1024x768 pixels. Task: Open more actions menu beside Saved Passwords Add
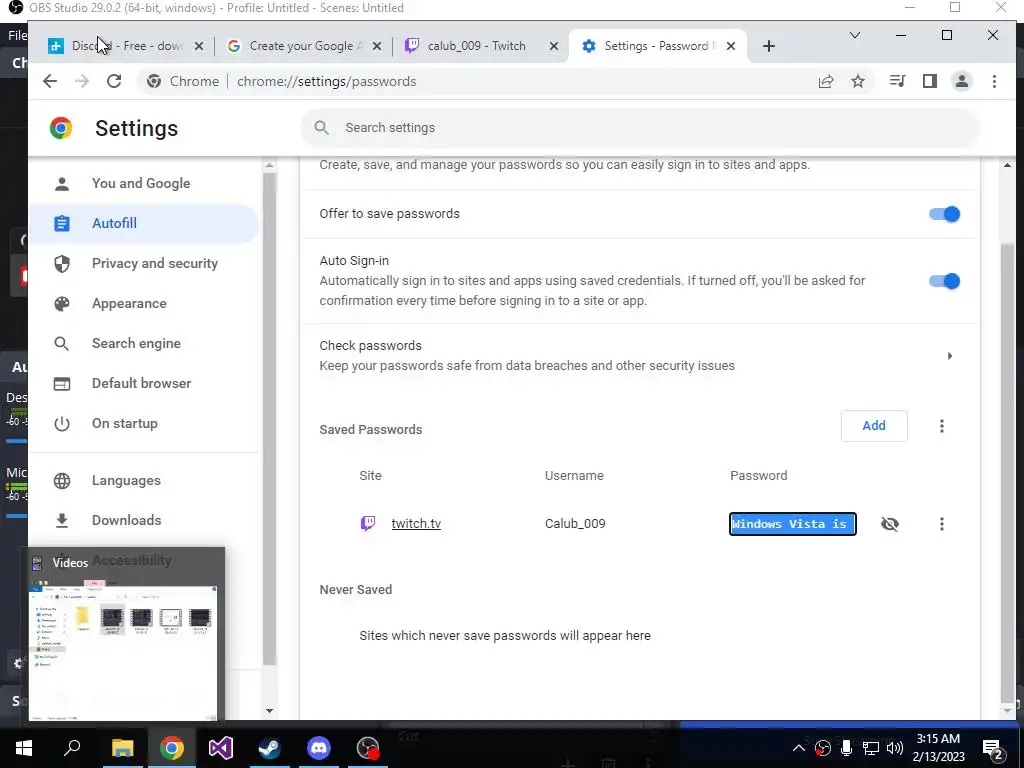coord(942,426)
